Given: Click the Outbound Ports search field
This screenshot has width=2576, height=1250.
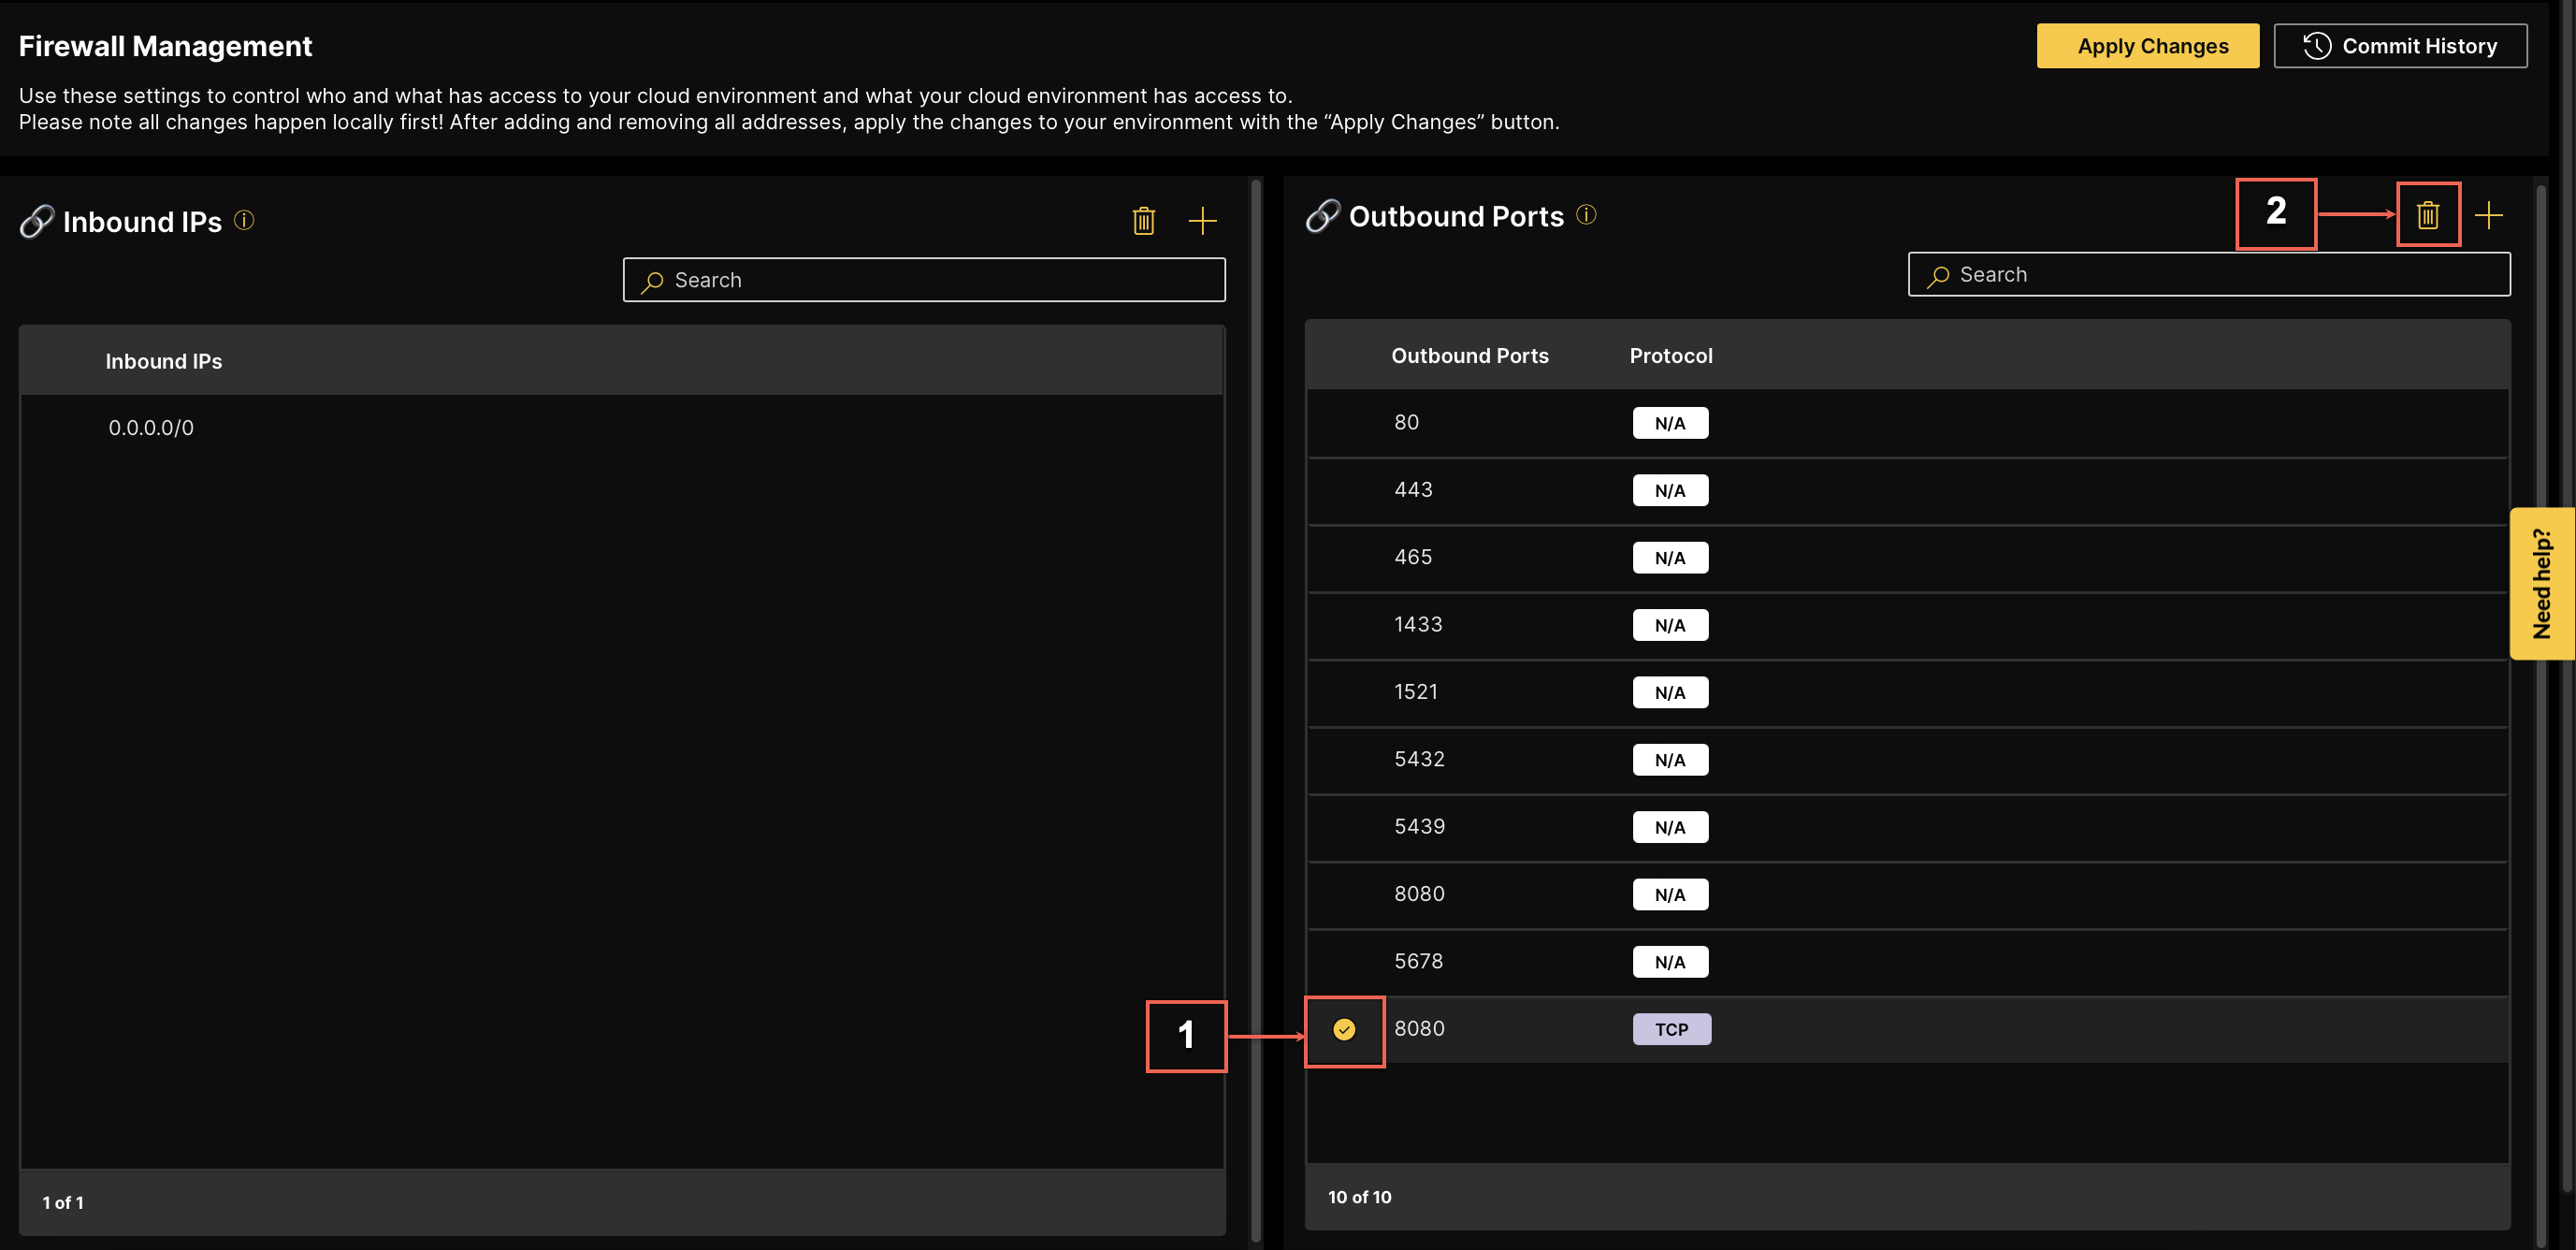Looking at the screenshot, I should (x=2208, y=274).
